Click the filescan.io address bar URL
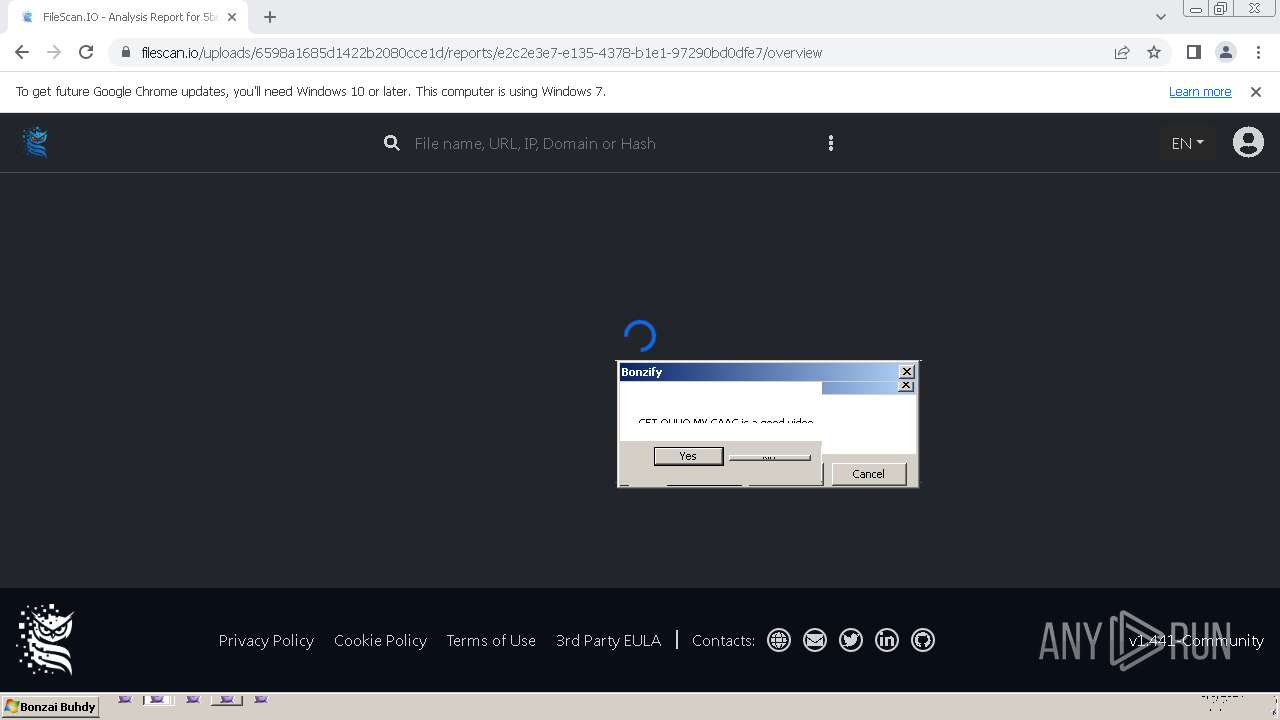Image resolution: width=1280 pixels, height=720 pixels. pyautogui.click(x=482, y=53)
